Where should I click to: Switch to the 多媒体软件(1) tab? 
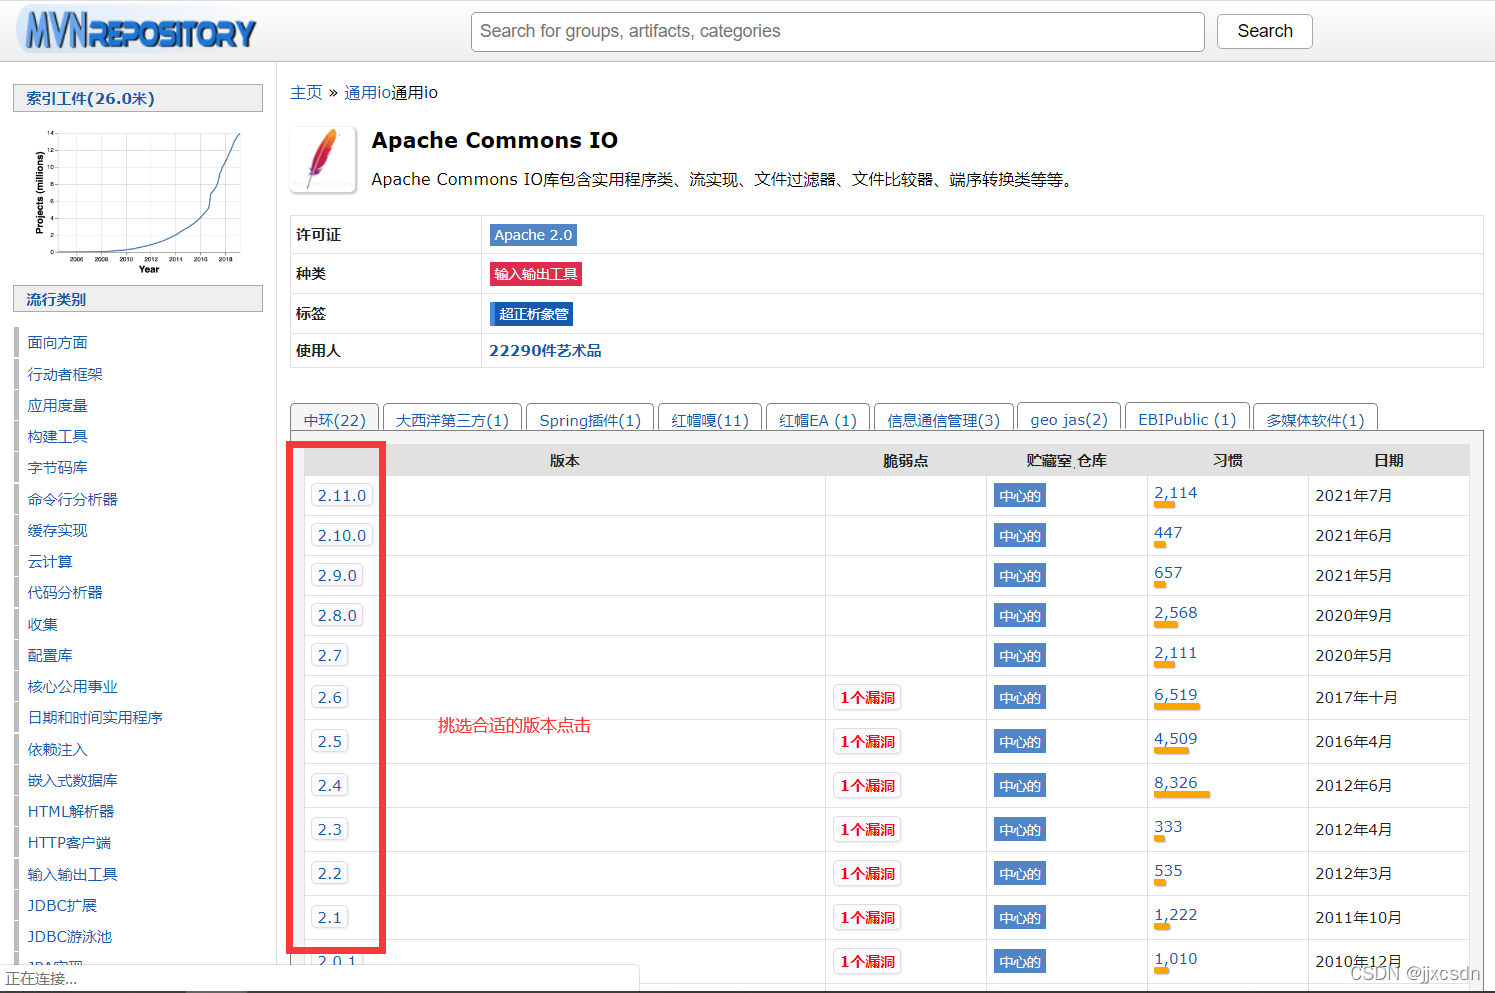point(1315,420)
